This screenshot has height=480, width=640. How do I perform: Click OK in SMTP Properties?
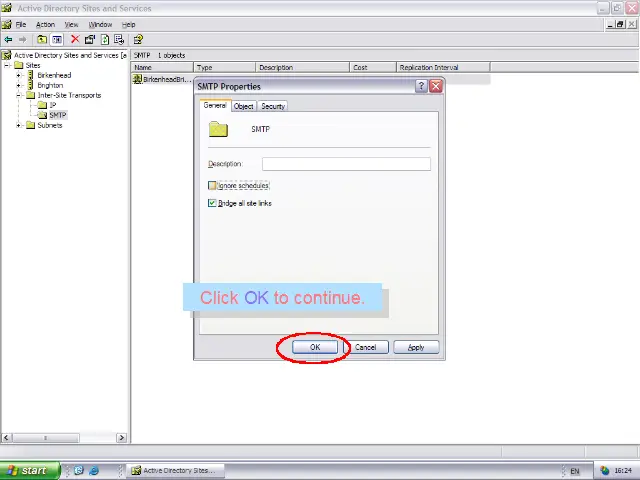pos(314,347)
